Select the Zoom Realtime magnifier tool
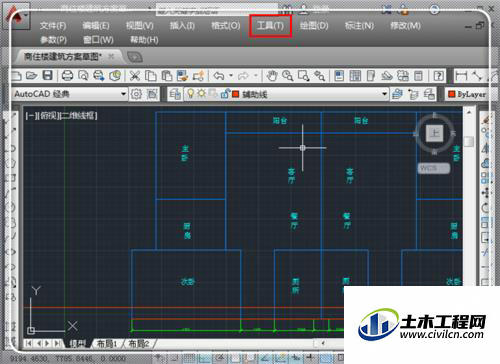Screen dimensions: 500x364 point(288,76)
